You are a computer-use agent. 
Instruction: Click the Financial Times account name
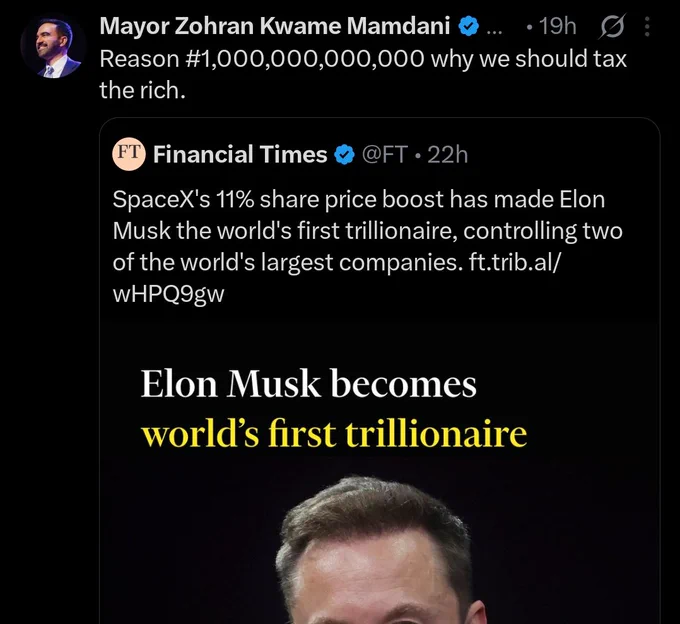pyautogui.click(x=240, y=154)
